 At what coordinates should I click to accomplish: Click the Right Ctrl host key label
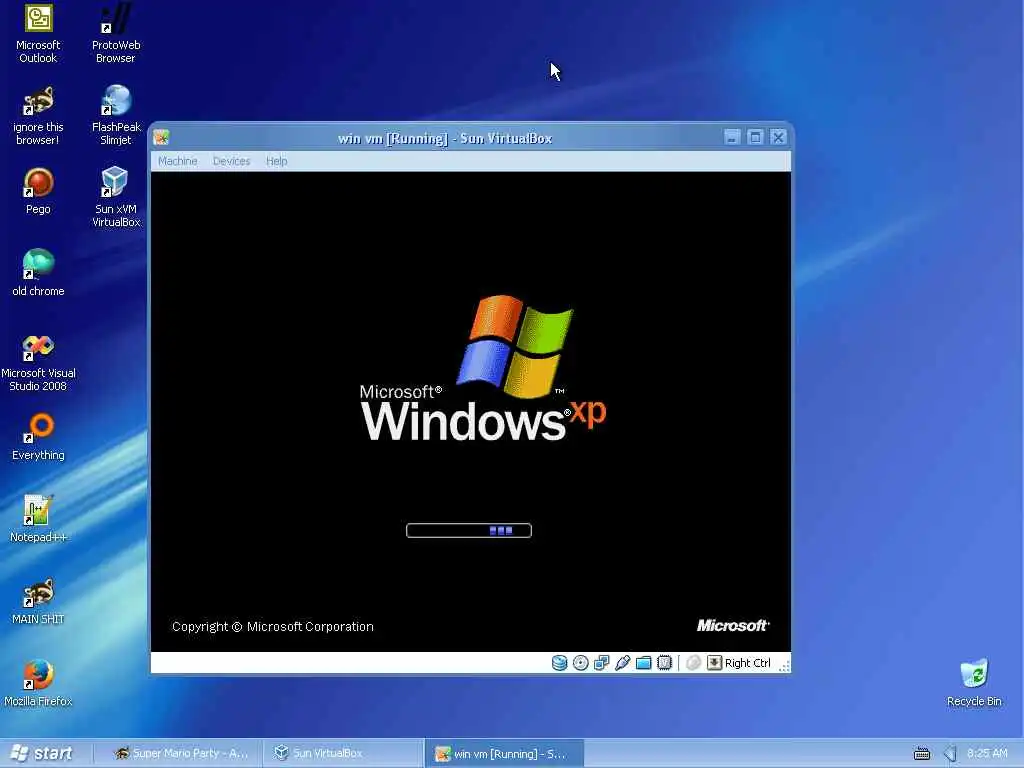tap(748, 663)
